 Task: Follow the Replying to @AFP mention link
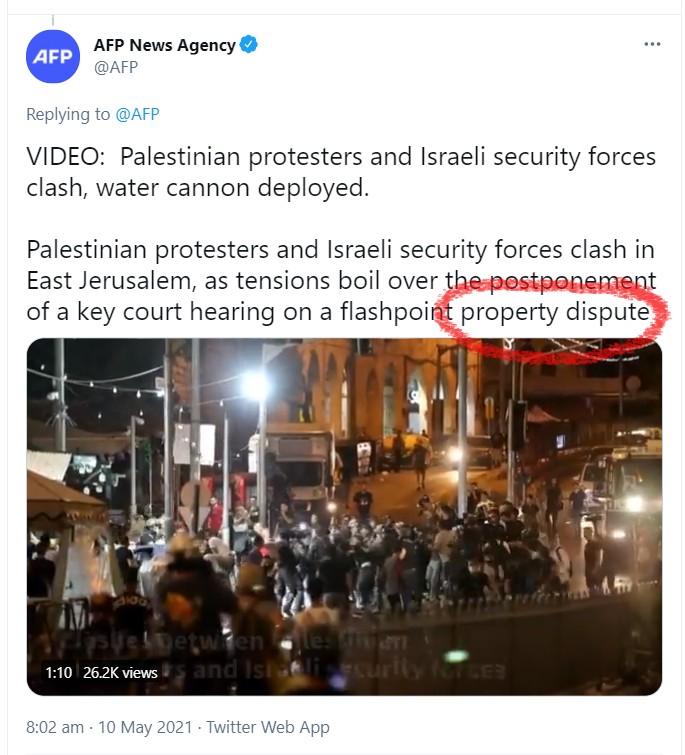[x=137, y=114]
